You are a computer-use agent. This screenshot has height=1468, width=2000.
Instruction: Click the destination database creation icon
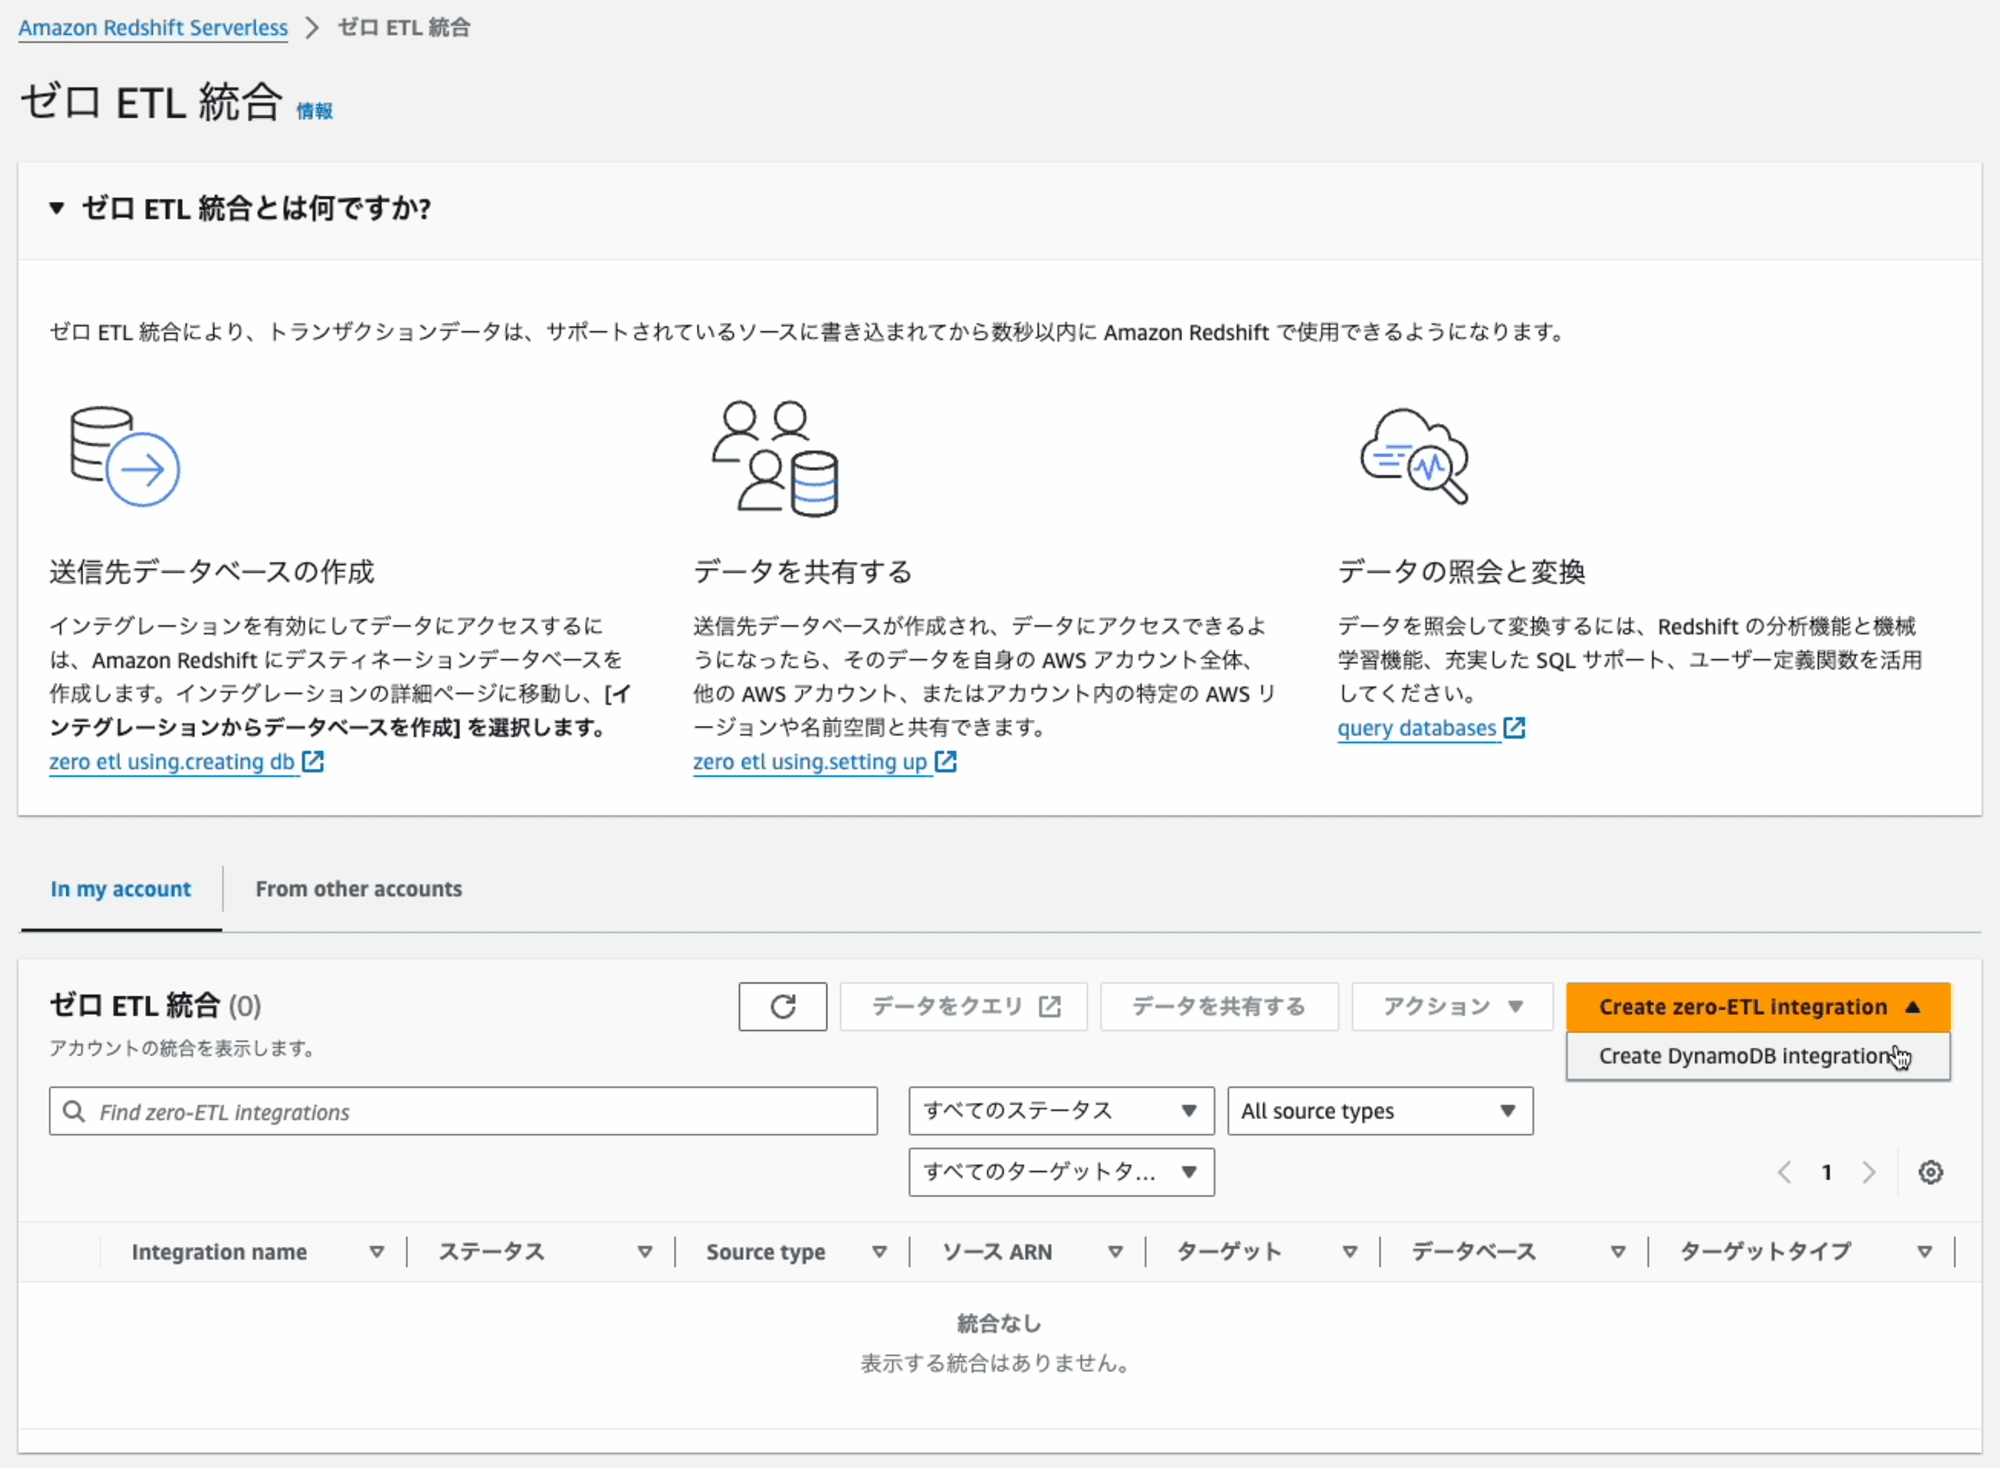tap(125, 456)
